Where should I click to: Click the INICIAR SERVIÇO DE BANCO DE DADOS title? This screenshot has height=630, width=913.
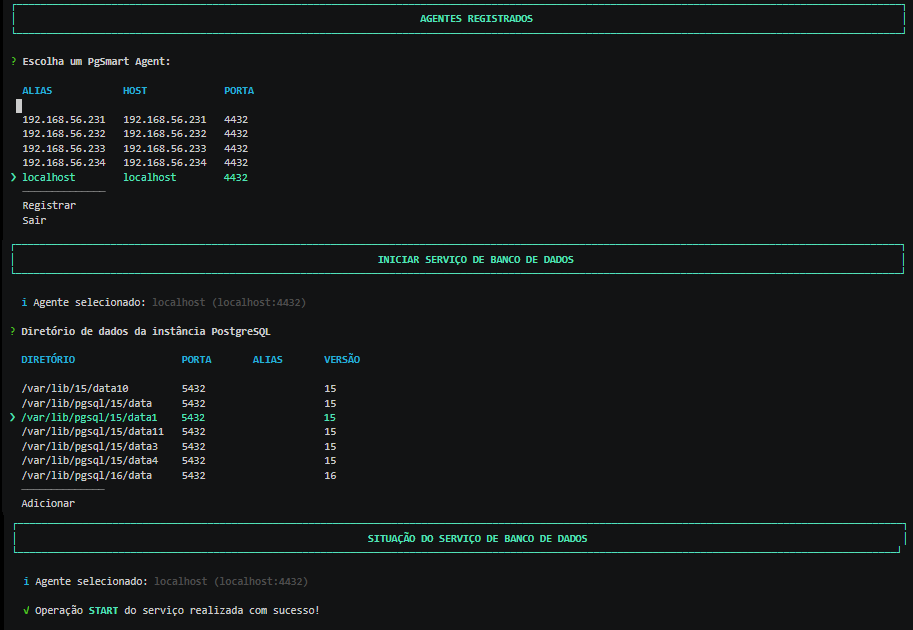(x=476, y=260)
